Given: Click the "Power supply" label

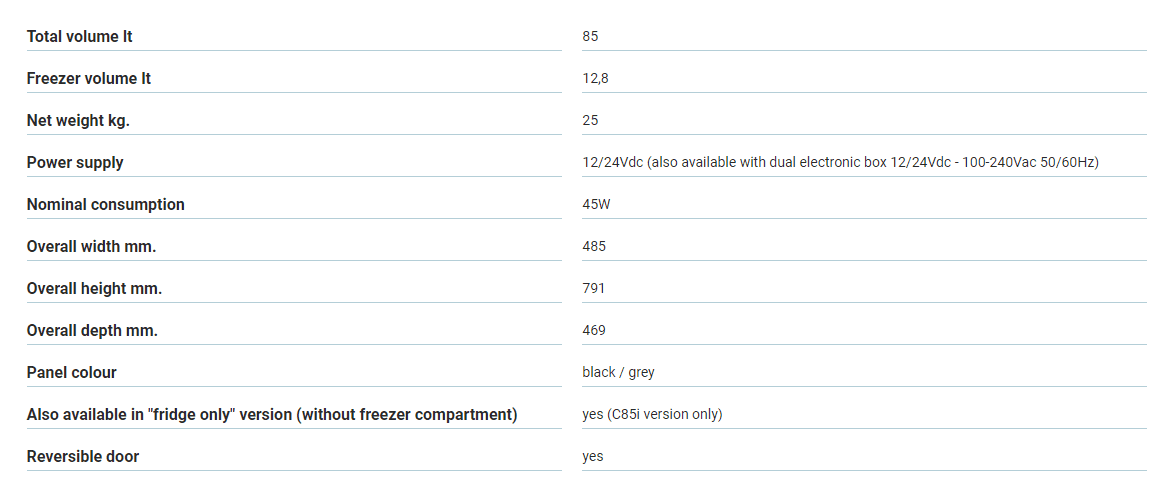Looking at the screenshot, I should pyautogui.click(x=75, y=163).
